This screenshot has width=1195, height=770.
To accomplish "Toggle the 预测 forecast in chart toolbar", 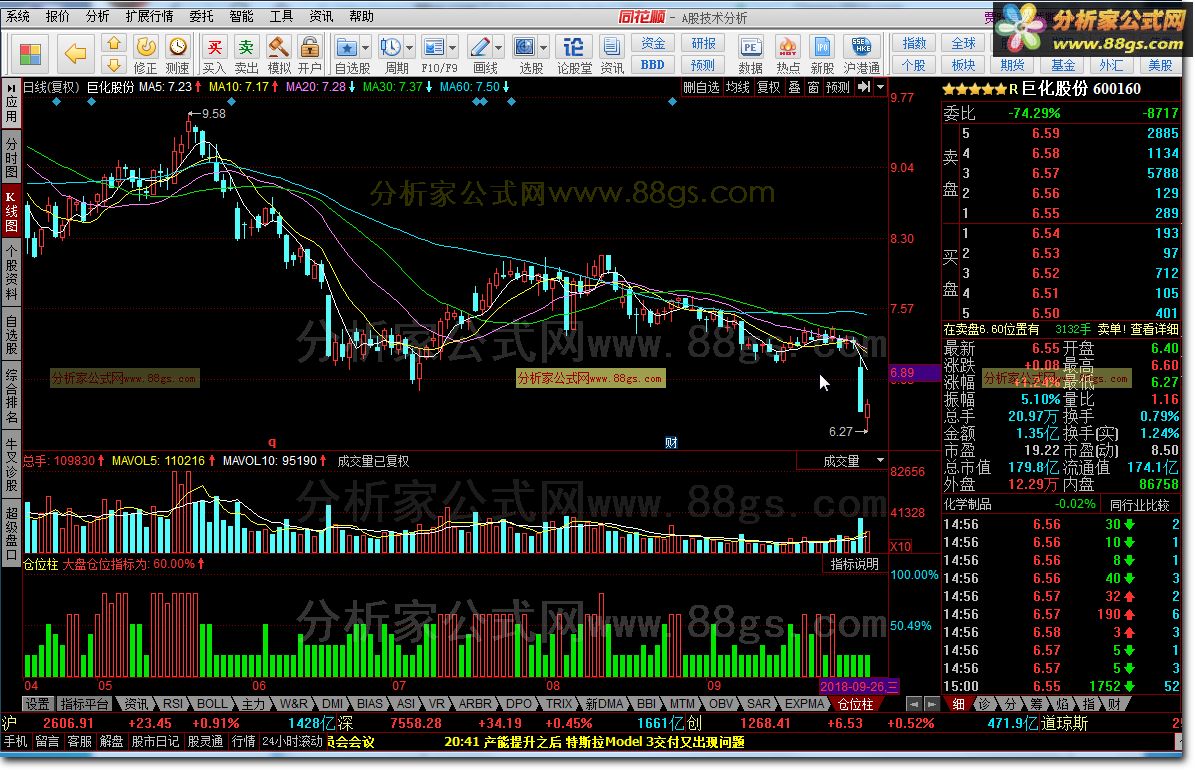I will [838, 87].
